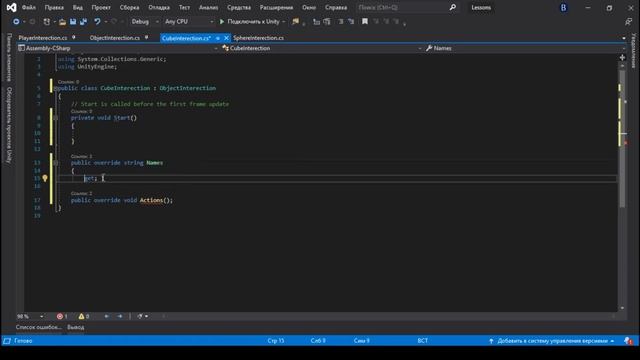Toggle pin on PlayerInterection.cs tab
640x360 pixels.
point(74,38)
